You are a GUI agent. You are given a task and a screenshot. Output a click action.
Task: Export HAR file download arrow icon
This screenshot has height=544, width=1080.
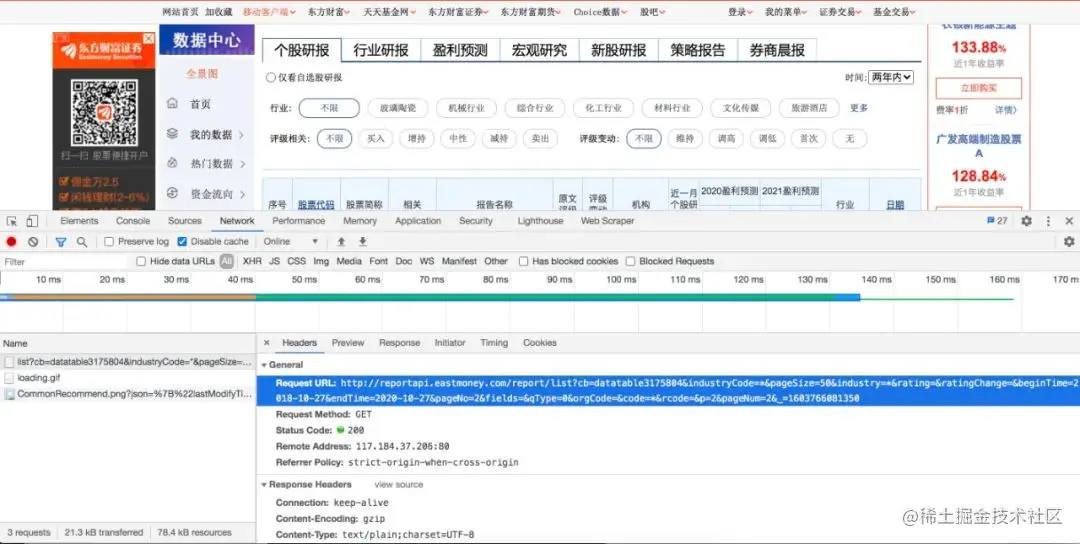coord(362,242)
